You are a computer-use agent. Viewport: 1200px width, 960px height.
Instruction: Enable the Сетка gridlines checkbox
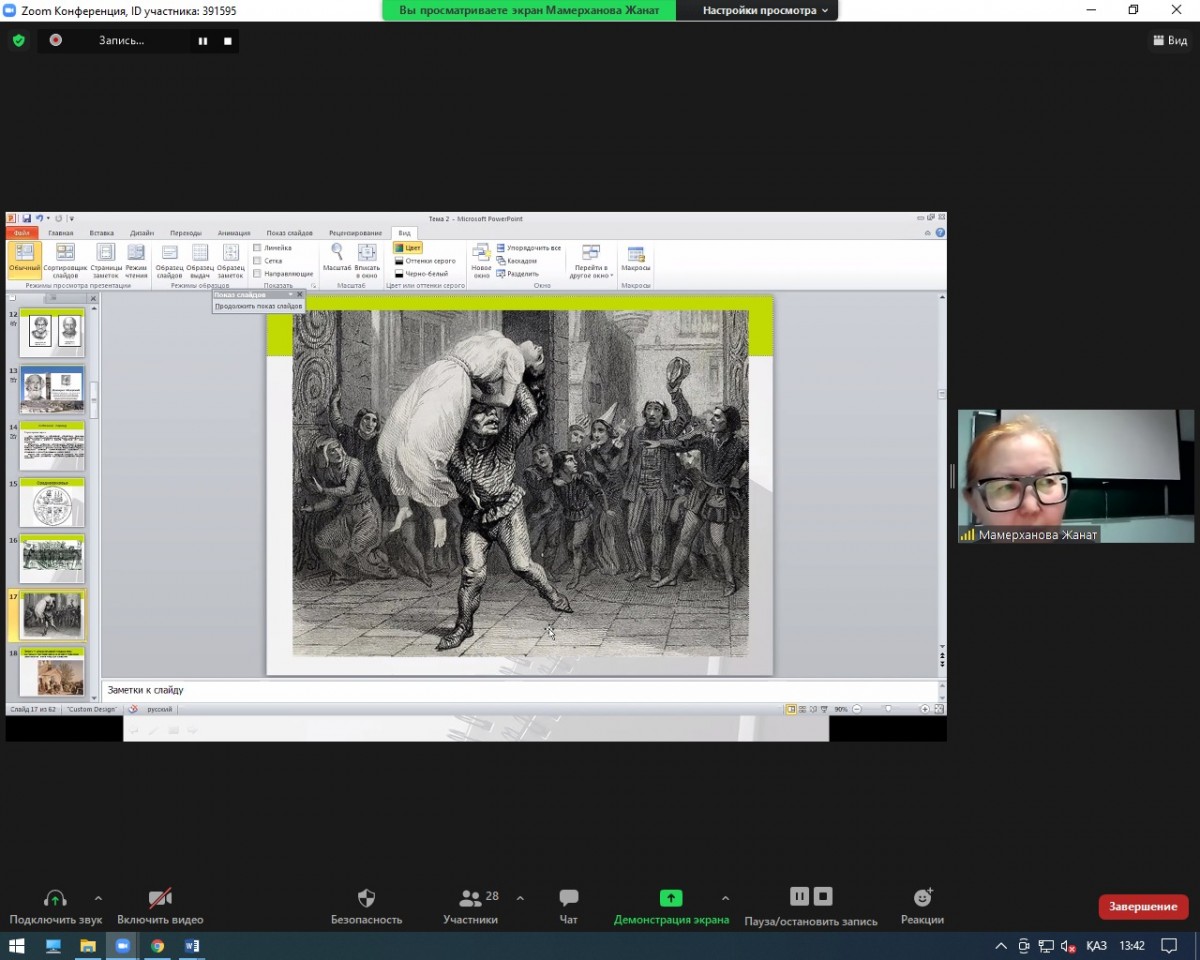click(x=258, y=261)
